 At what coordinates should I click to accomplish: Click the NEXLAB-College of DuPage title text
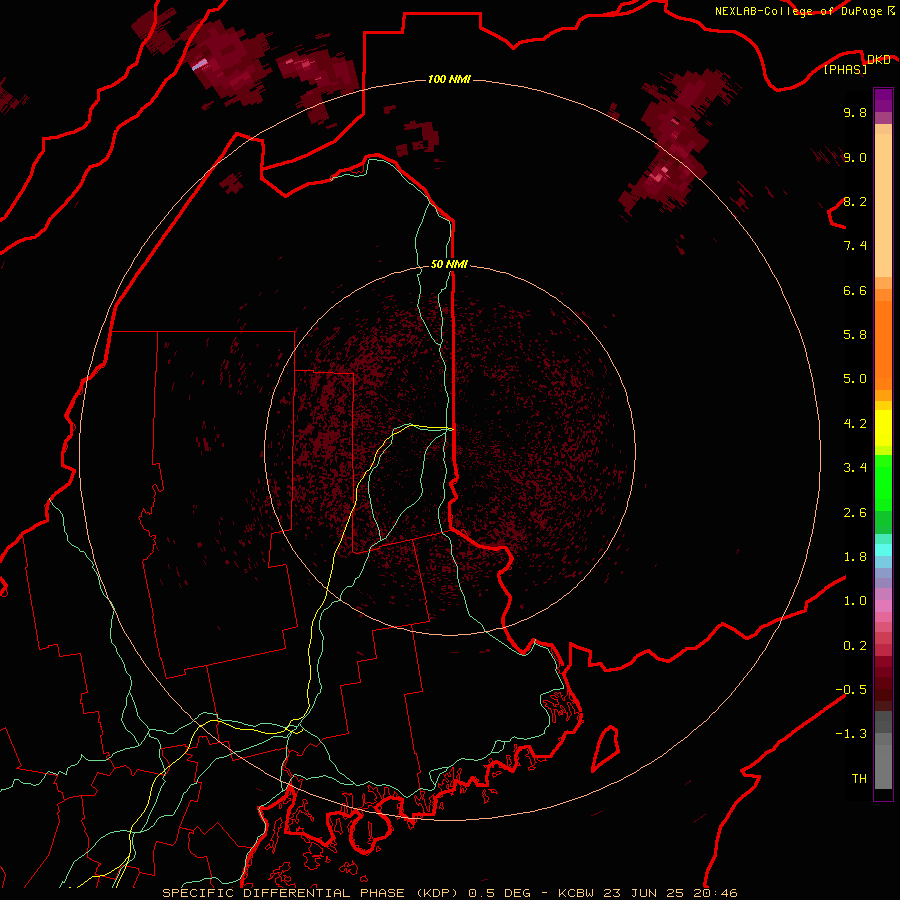pyautogui.click(x=798, y=11)
